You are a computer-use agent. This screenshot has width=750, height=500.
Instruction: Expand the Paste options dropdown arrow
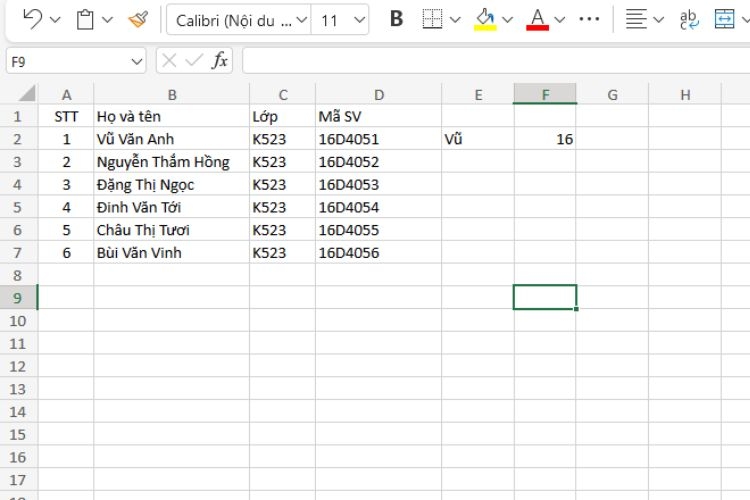pyautogui.click(x=108, y=20)
